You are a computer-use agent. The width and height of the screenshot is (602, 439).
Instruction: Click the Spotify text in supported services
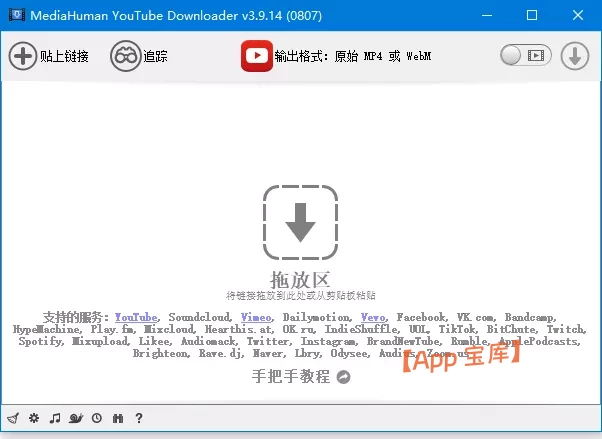click(40, 341)
